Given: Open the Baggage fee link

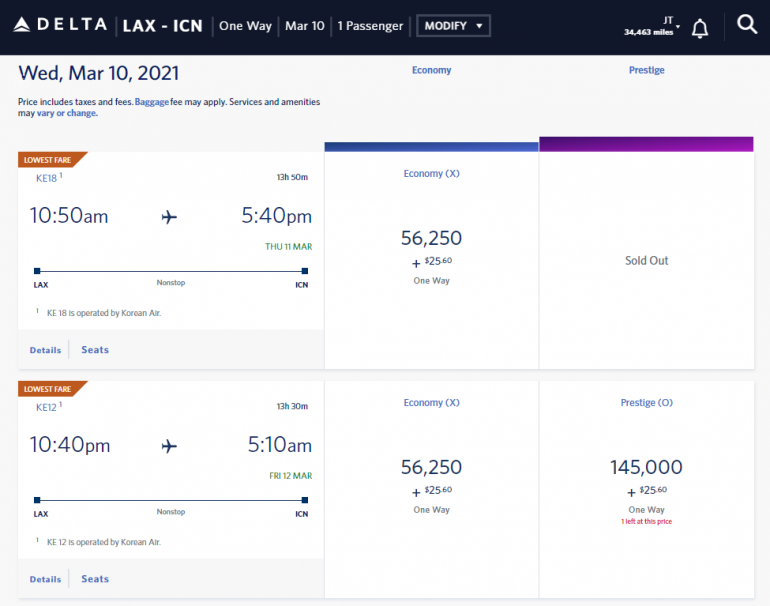Looking at the screenshot, I should click(x=153, y=102).
